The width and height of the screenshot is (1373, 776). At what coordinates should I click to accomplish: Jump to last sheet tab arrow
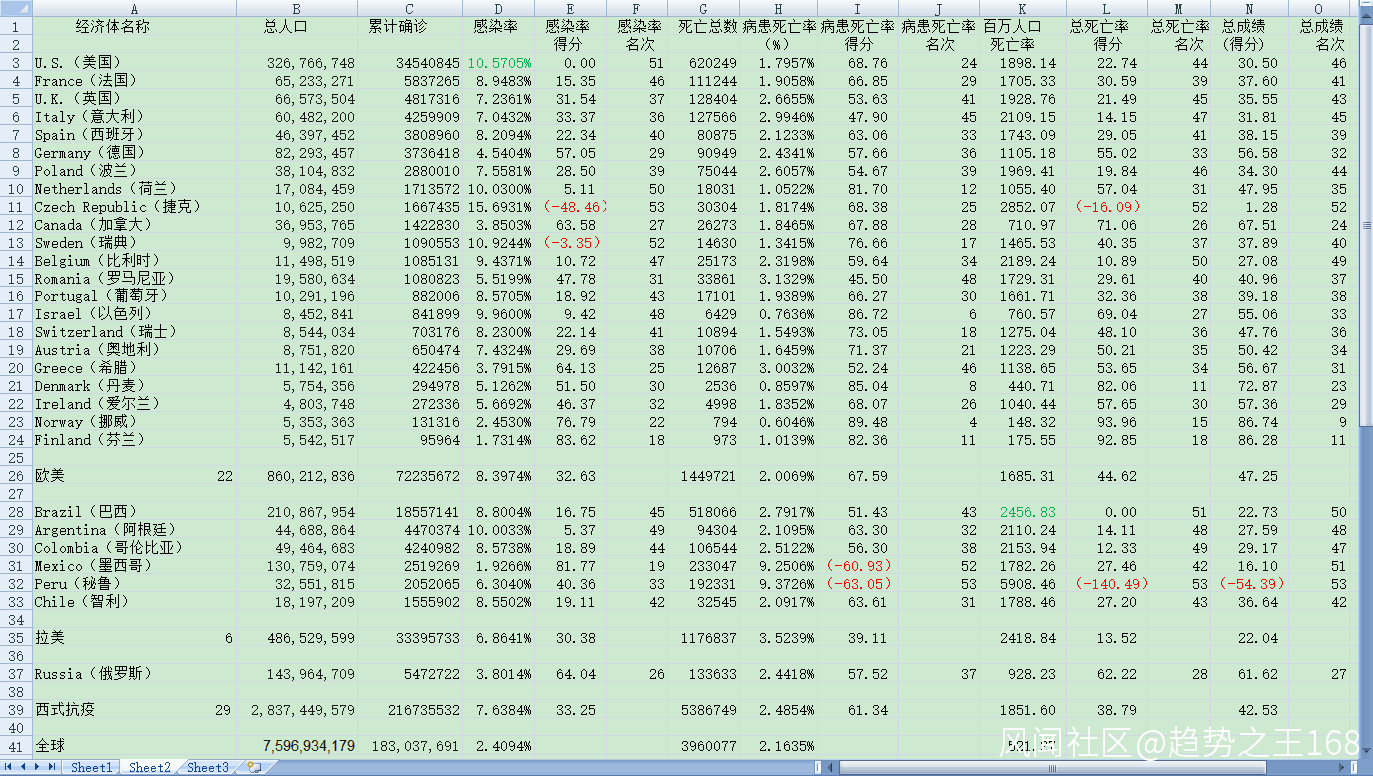(52, 767)
